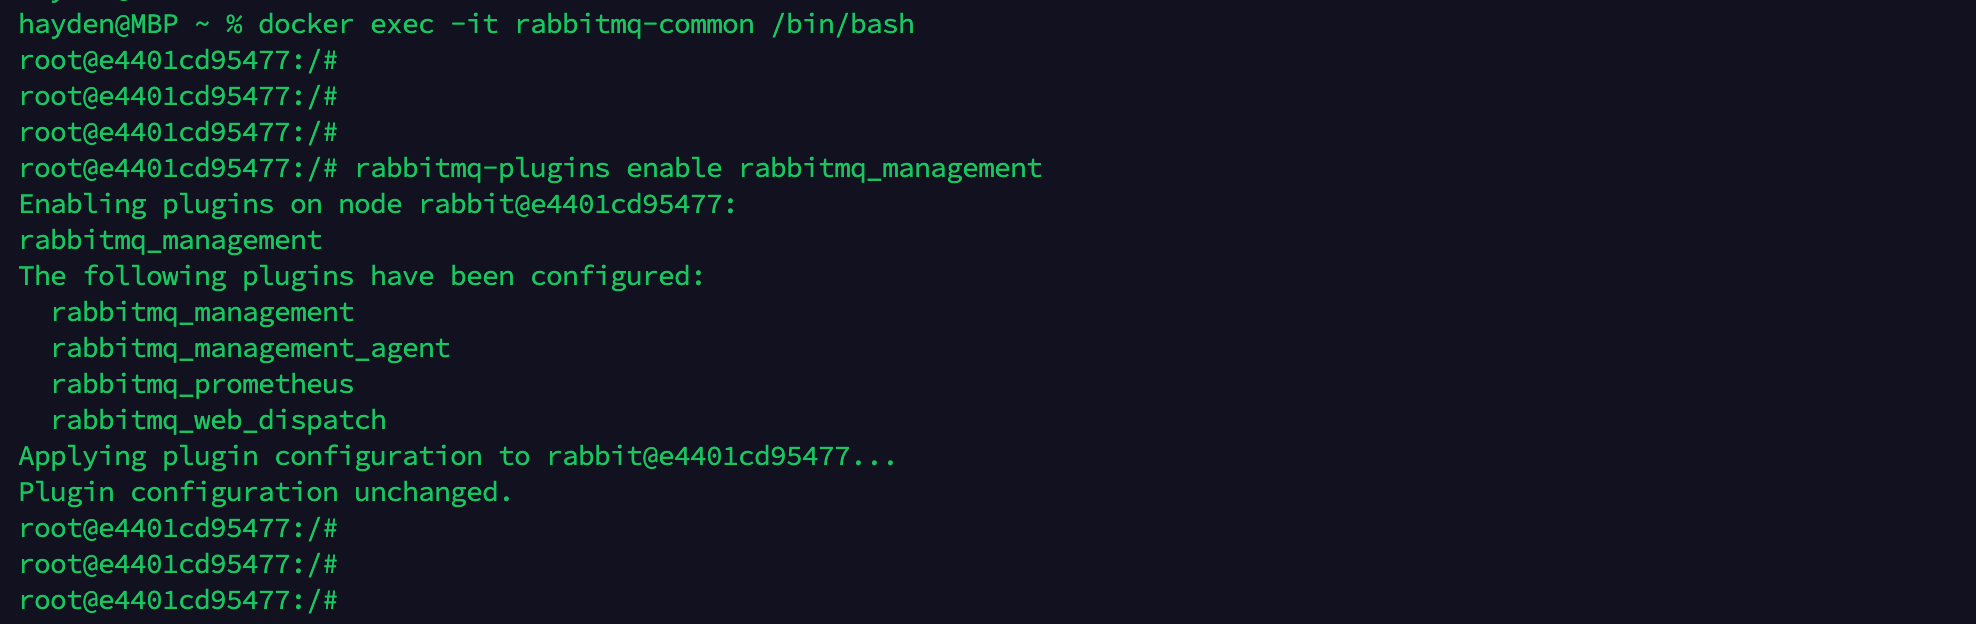Click the indented rabbitmq_management plugin entry

coord(202,312)
